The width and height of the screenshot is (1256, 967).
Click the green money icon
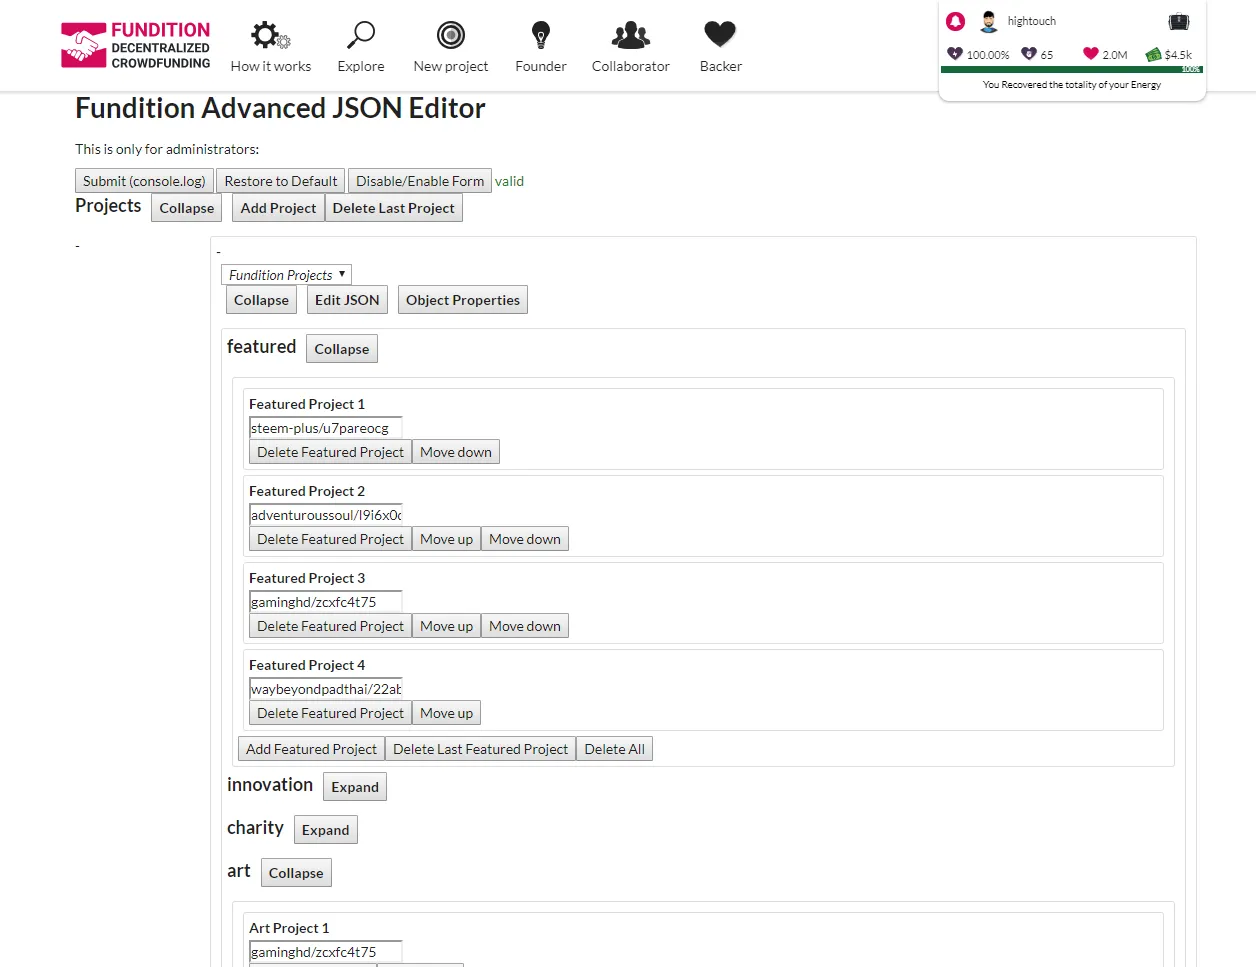1153,55
